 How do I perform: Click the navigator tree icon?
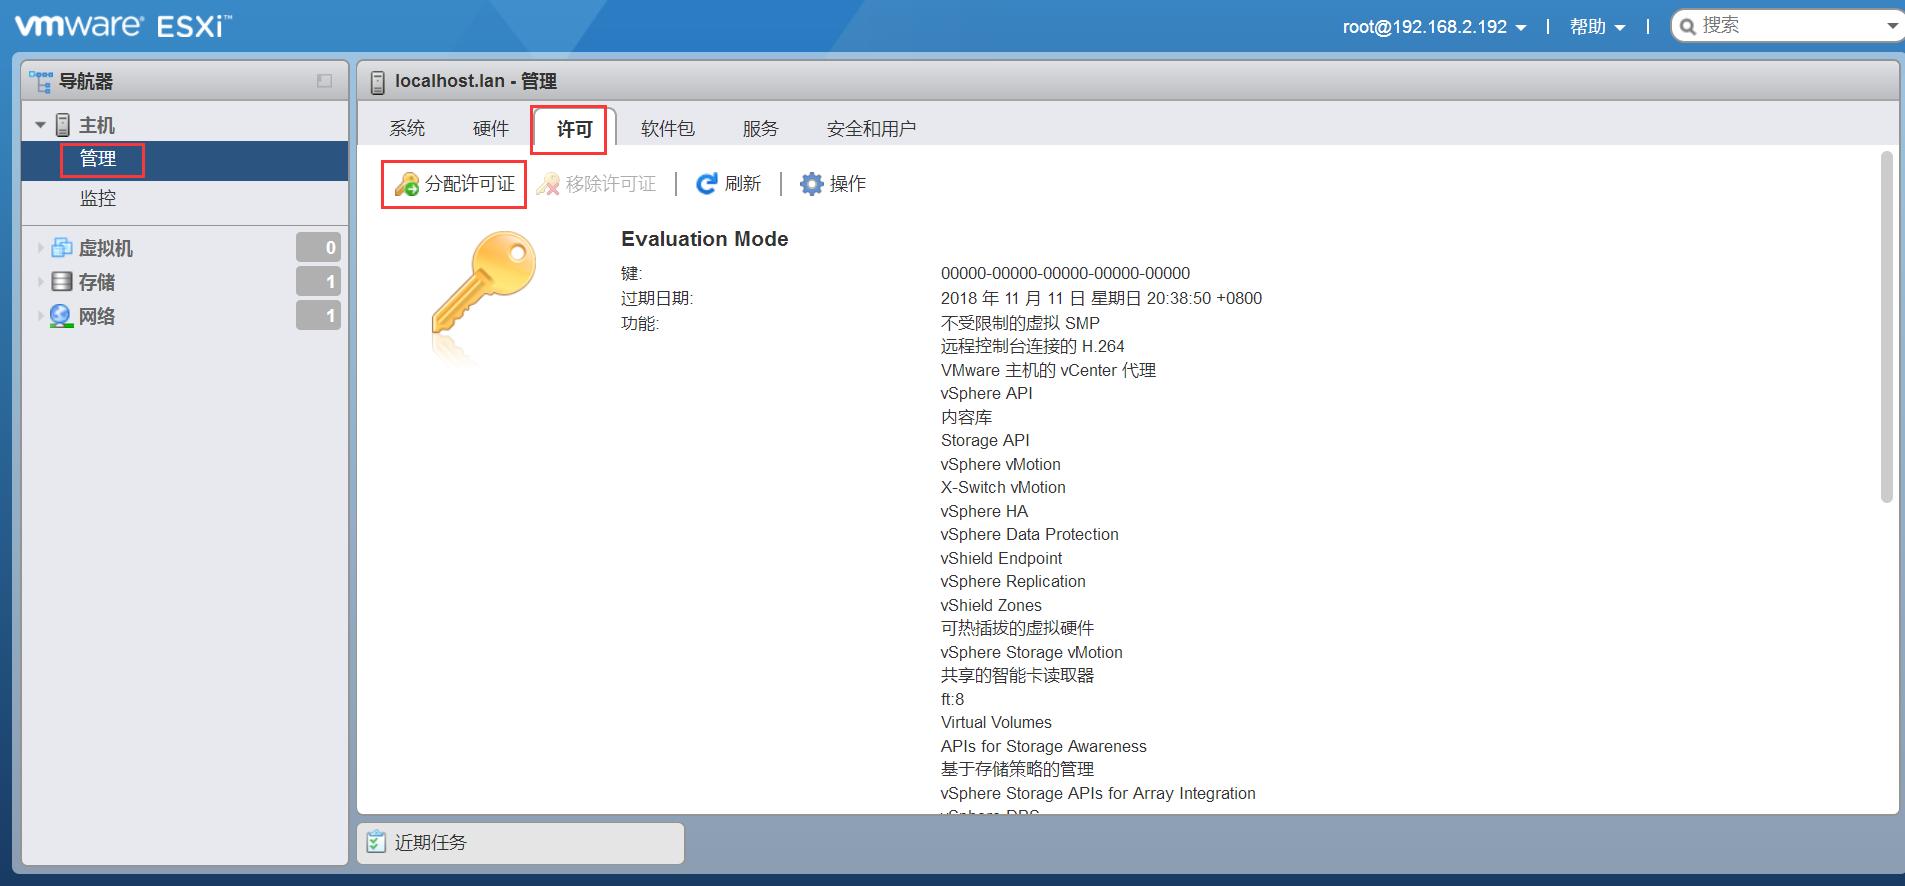click(41, 81)
